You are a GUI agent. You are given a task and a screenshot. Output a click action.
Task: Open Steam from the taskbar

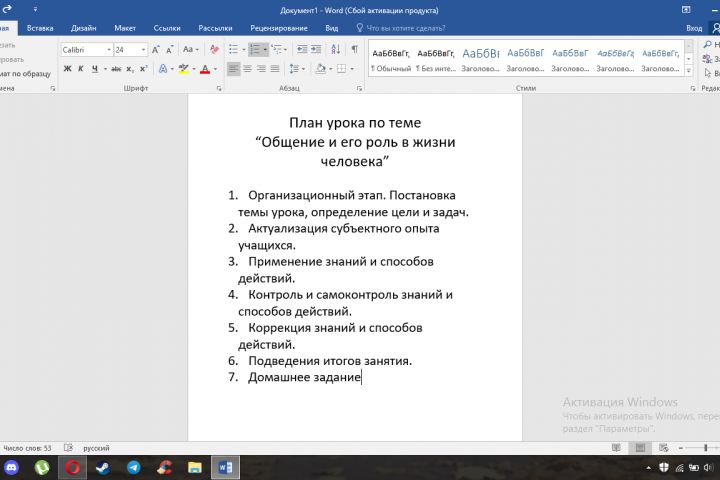(103, 468)
